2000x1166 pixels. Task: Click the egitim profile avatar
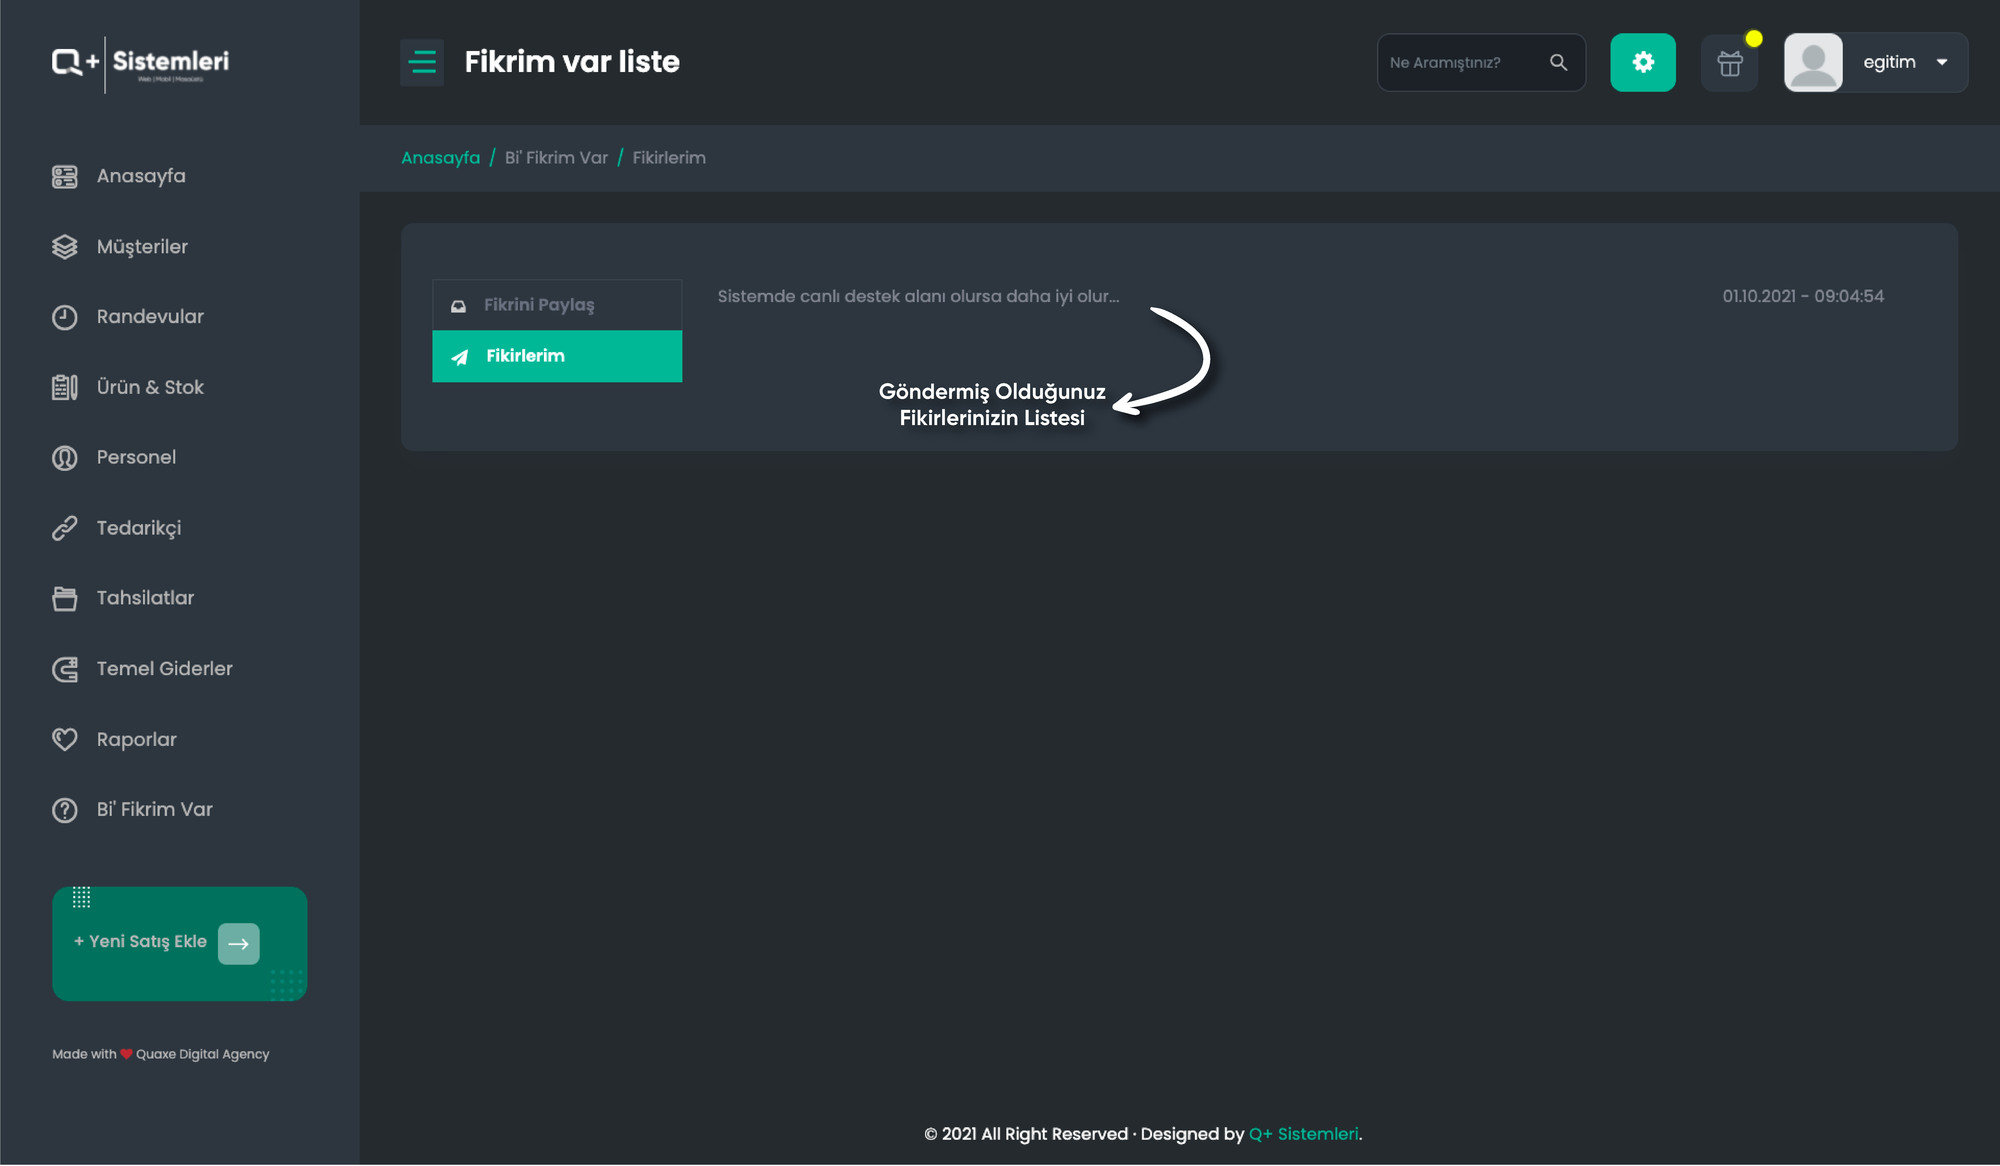coord(1813,62)
